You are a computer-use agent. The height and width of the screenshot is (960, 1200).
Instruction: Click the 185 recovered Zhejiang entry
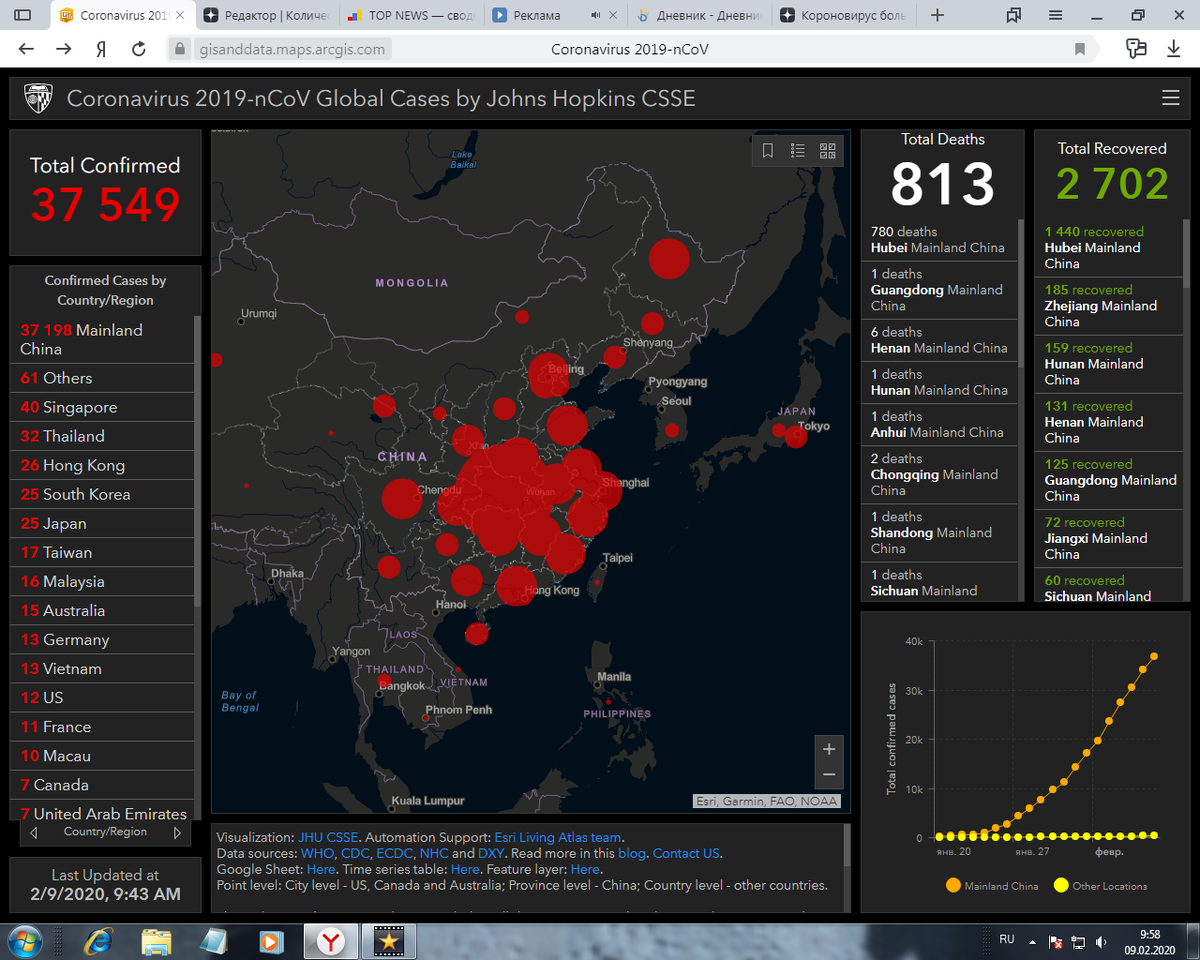click(1108, 306)
